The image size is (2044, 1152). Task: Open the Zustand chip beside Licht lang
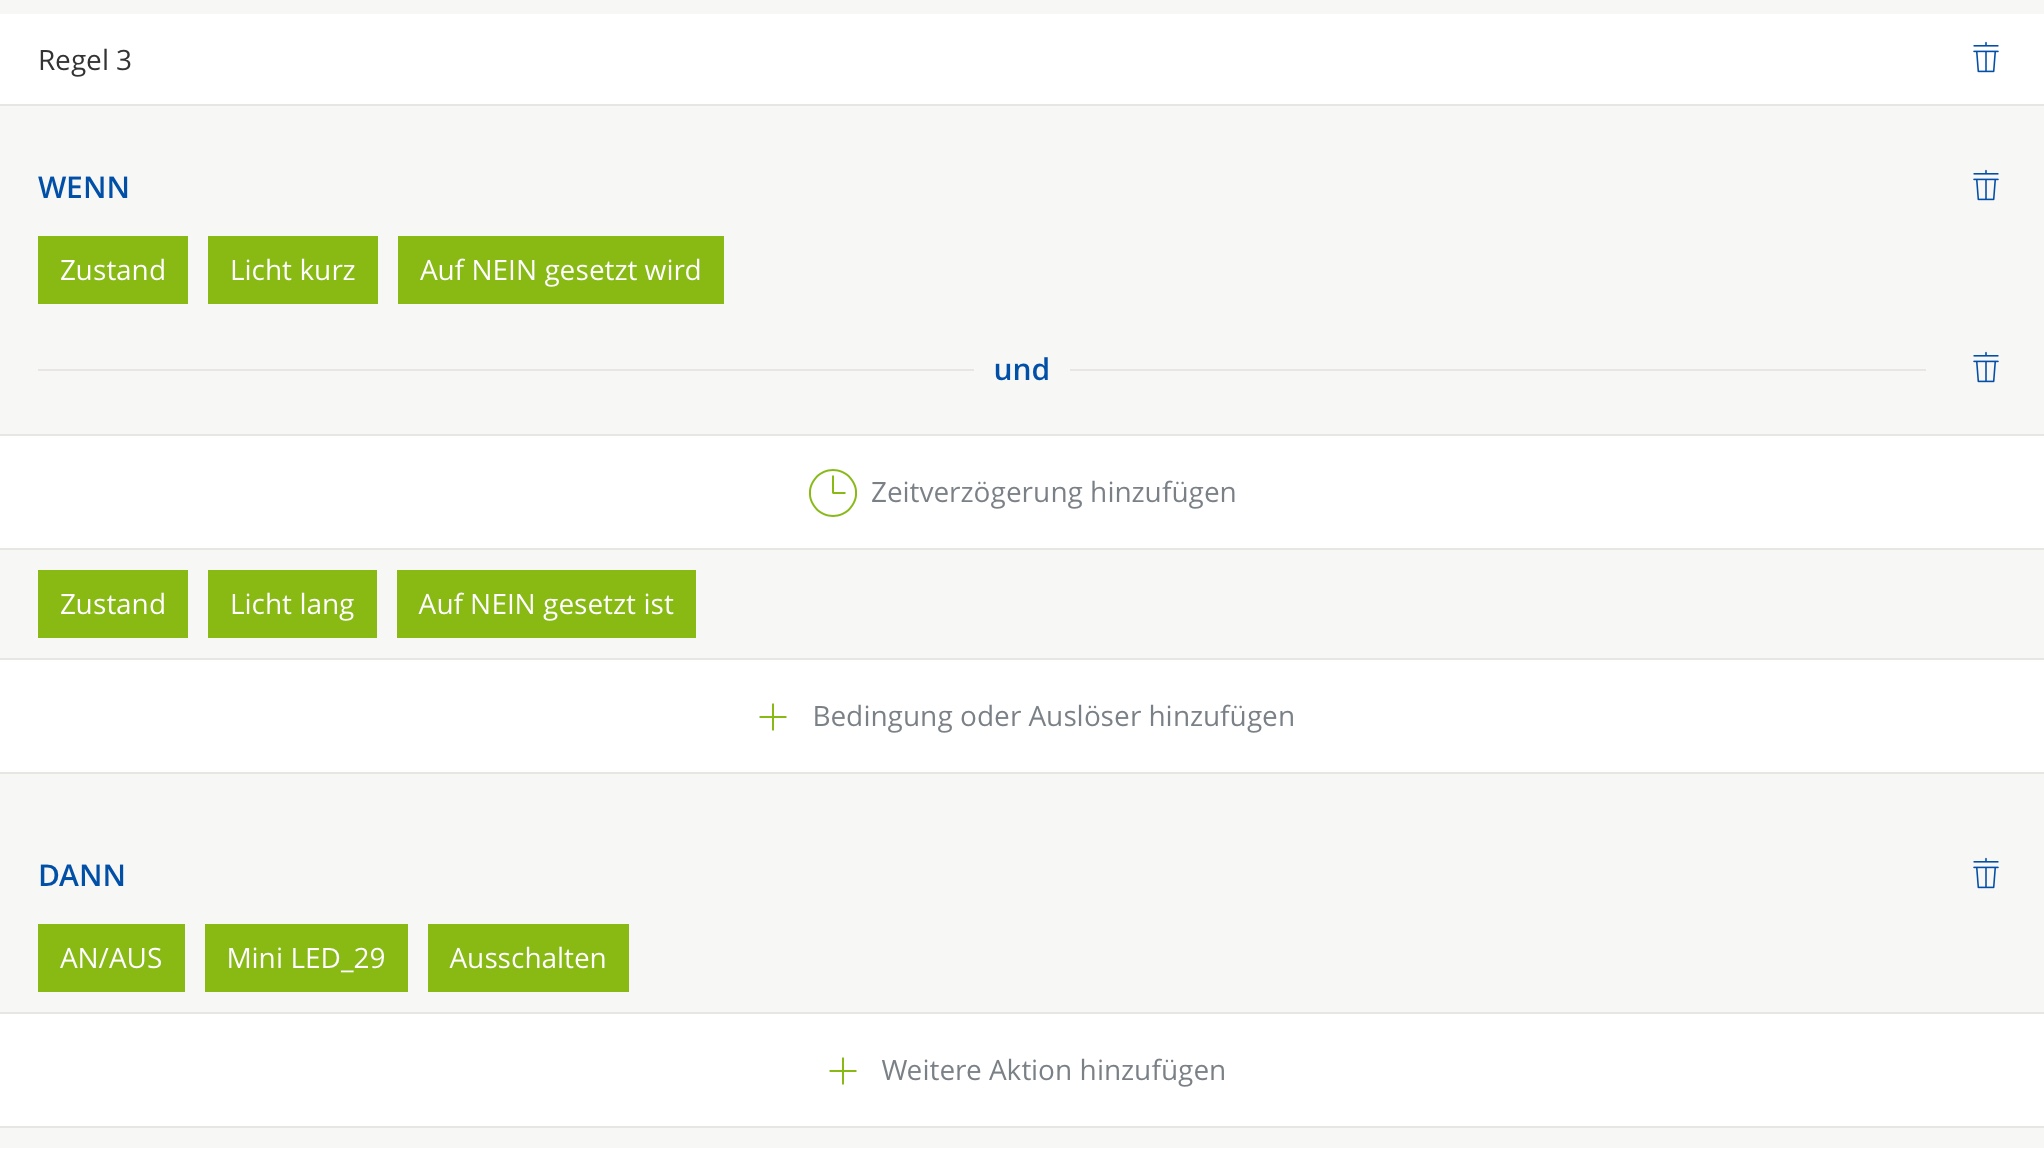[113, 604]
